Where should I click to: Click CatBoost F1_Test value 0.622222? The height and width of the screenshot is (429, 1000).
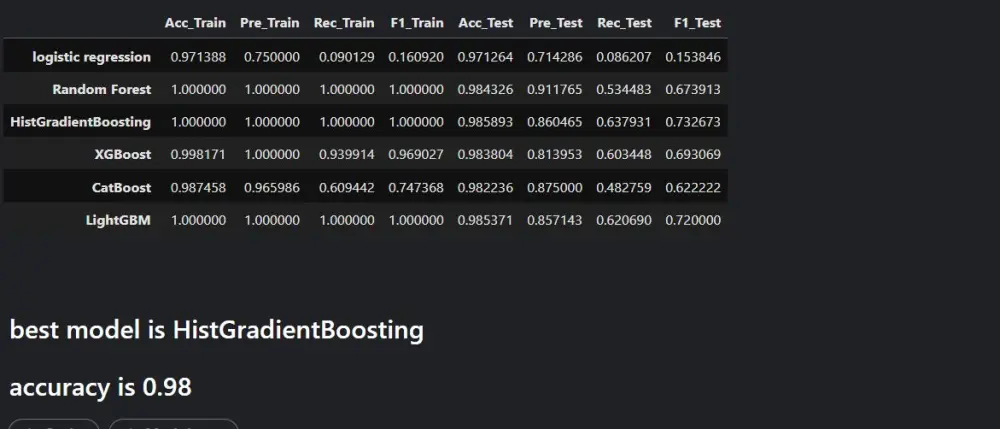coord(693,188)
